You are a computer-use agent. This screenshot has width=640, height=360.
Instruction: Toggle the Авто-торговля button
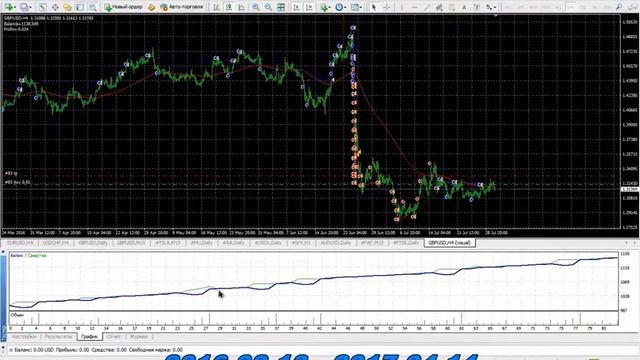182,7
